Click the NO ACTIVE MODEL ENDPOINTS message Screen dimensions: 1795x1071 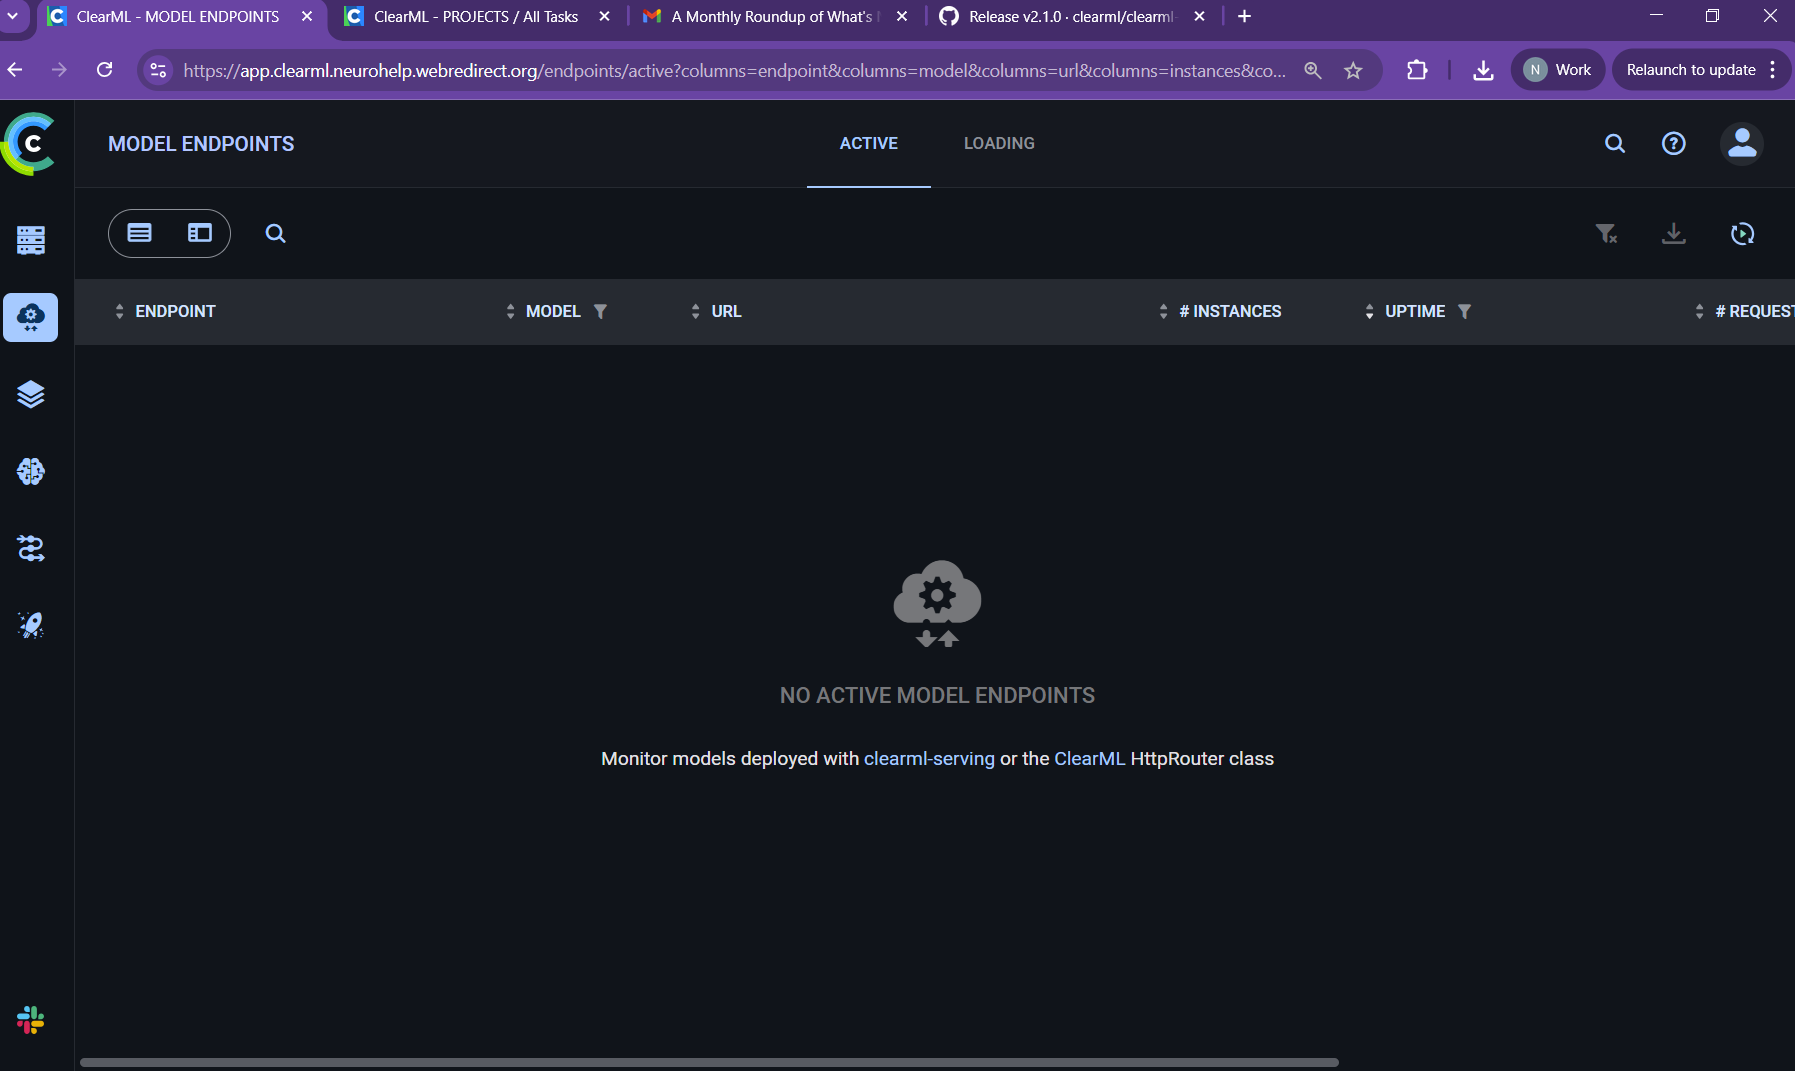click(x=937, y=696)
